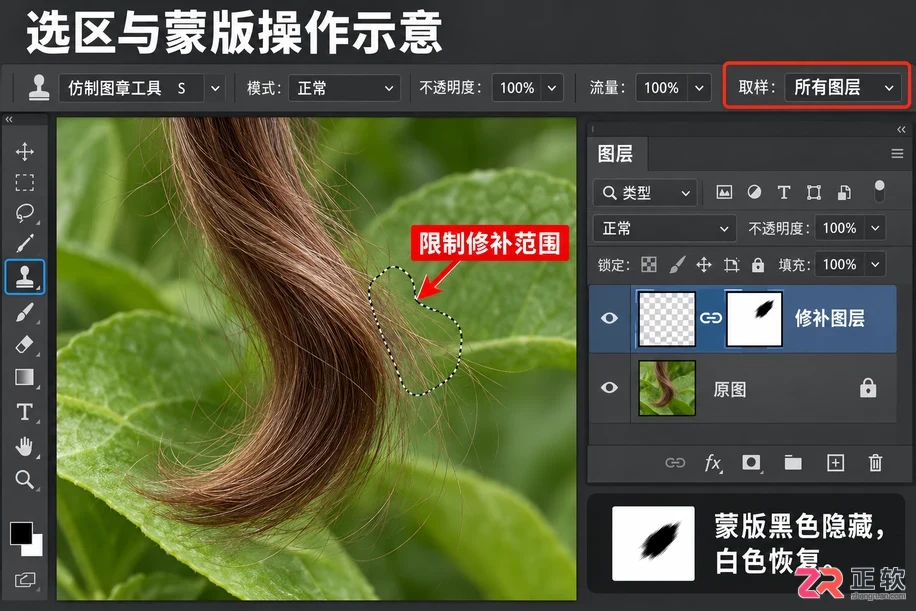Click the 填充 100% field

[x=839, y=265]
